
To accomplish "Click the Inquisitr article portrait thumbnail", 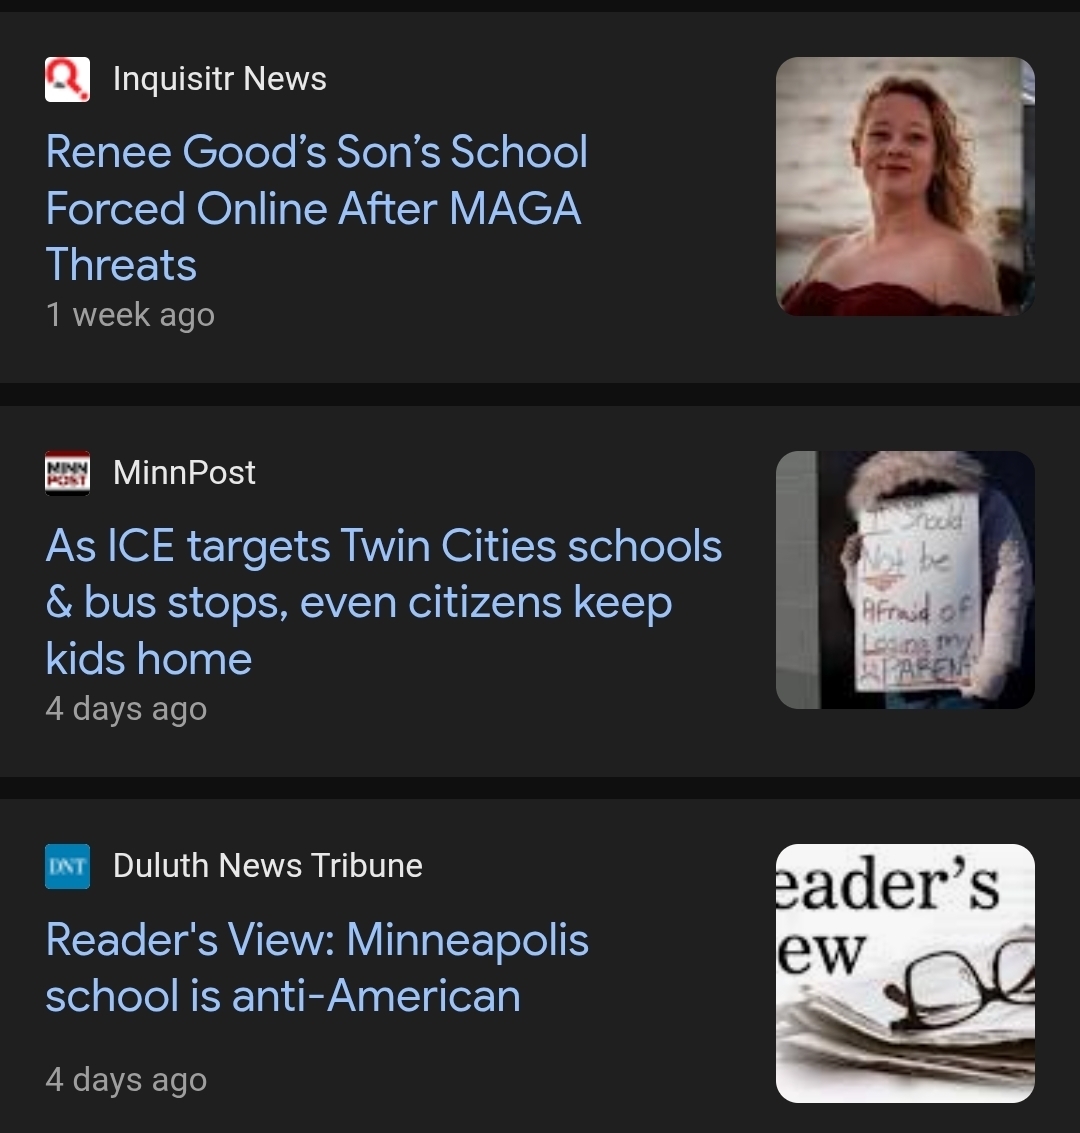I will click(x=905, y=186).
